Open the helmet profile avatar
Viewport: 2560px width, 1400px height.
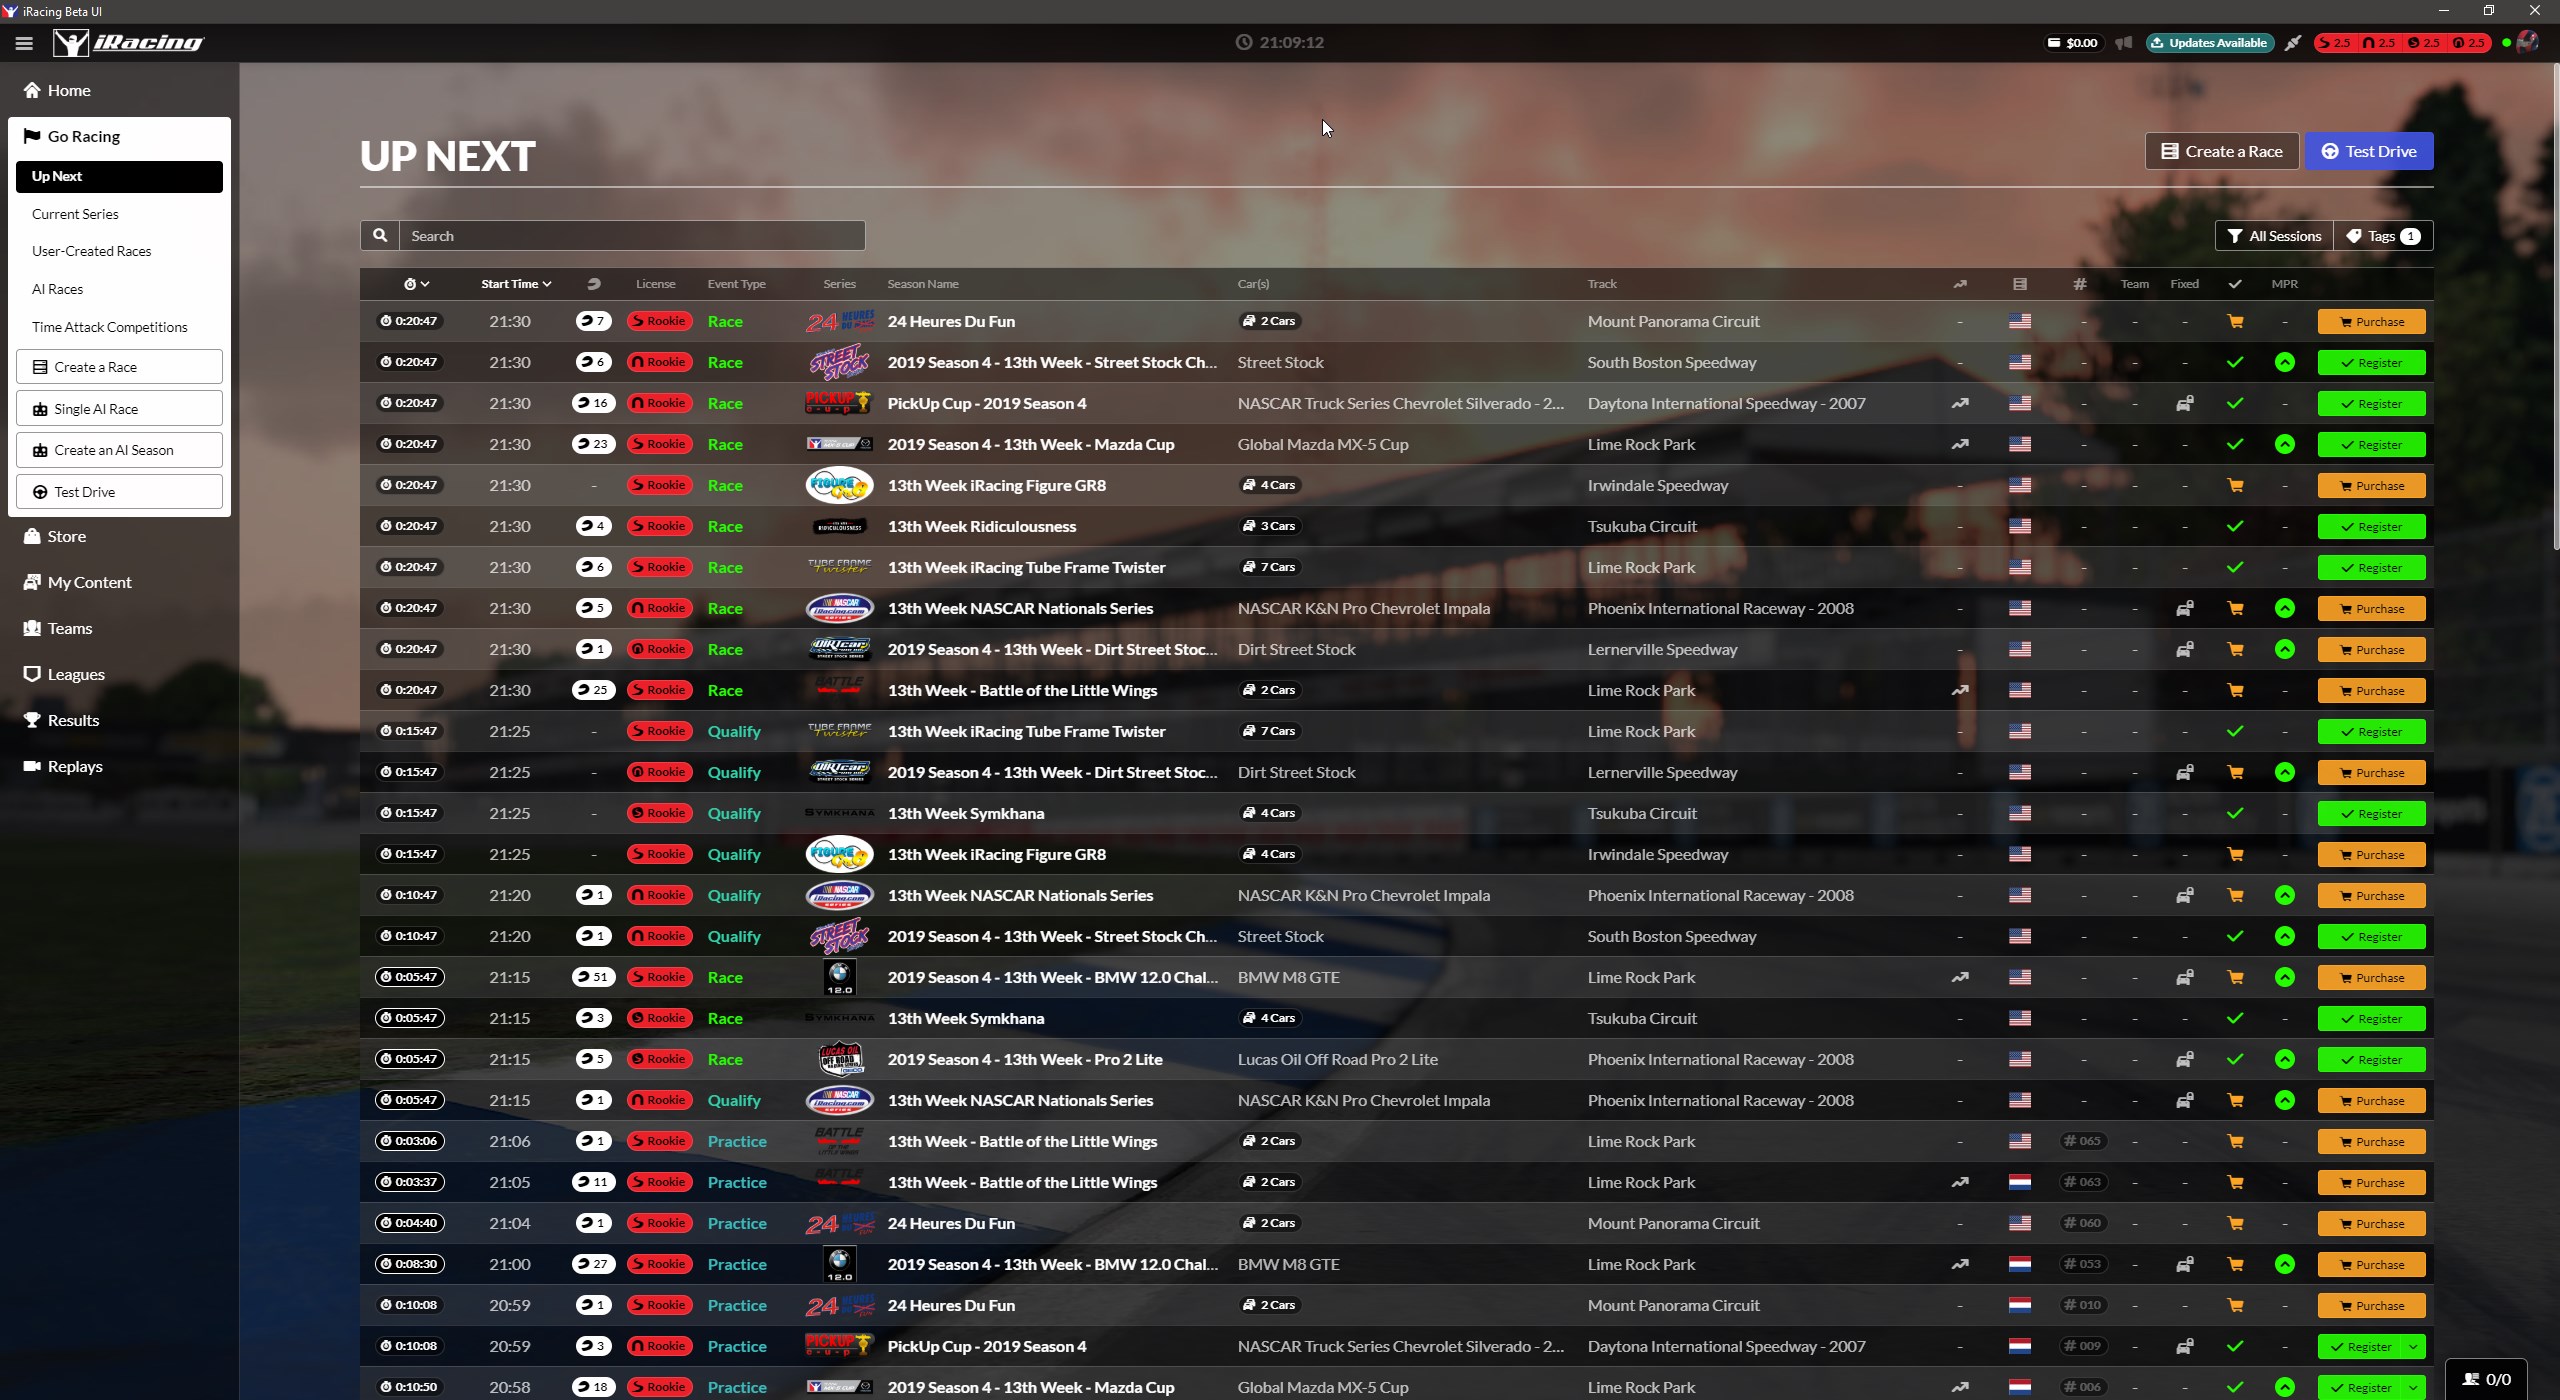[x=2527, y=42]
